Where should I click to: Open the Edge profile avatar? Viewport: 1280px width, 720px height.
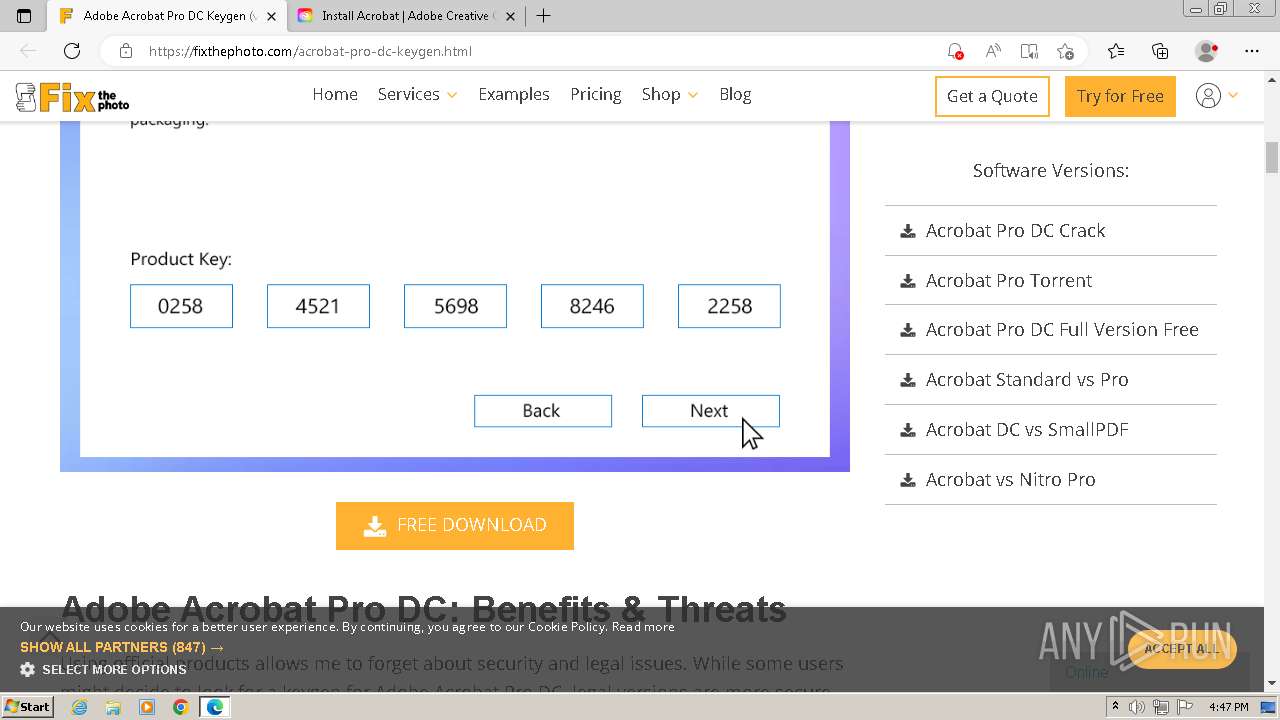point(1207,51)
